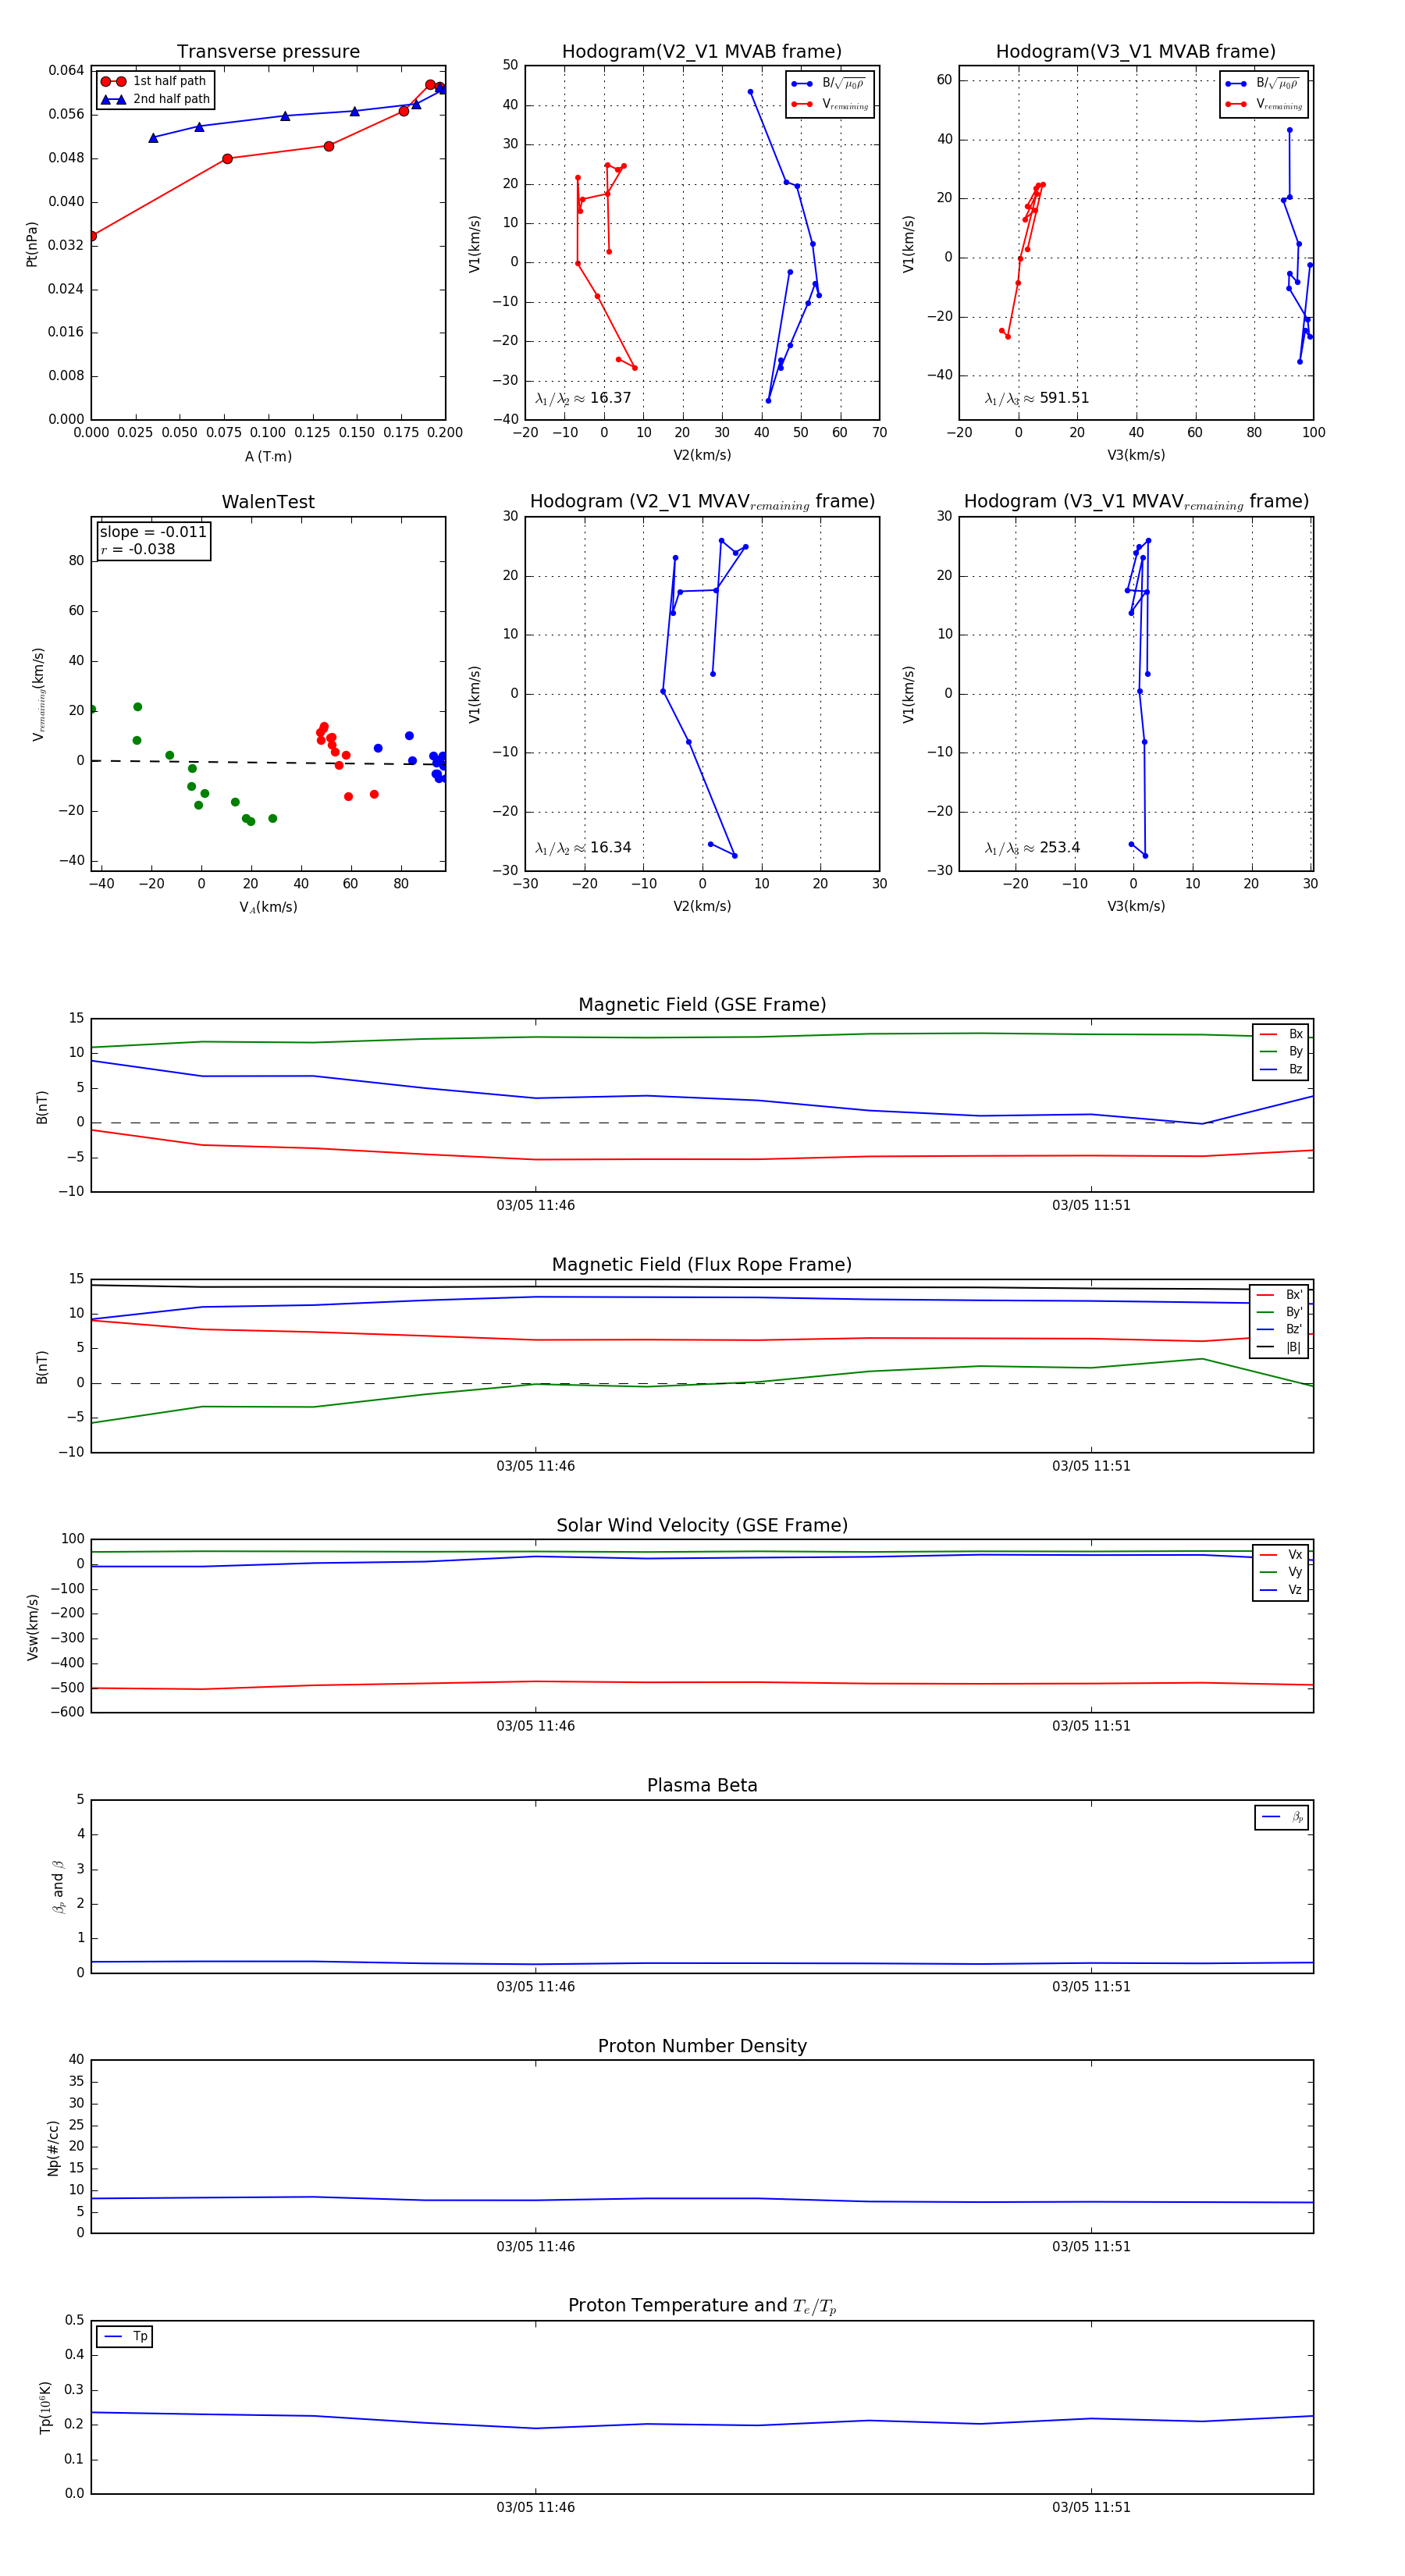This screenshot has height=2576, width=1405.
Task: Click the 'By' legend entry in GSE magnetic field plot
Action: point(1281,1052)
